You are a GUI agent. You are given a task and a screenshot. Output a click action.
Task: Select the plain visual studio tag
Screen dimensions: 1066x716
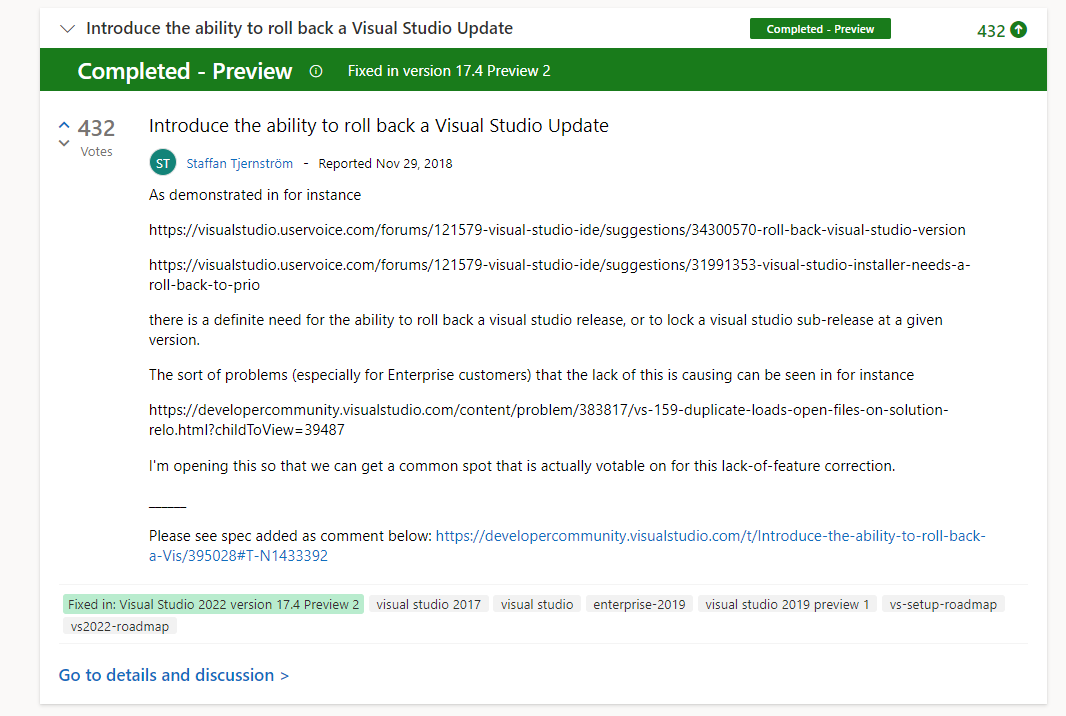(x=537, y=604)
